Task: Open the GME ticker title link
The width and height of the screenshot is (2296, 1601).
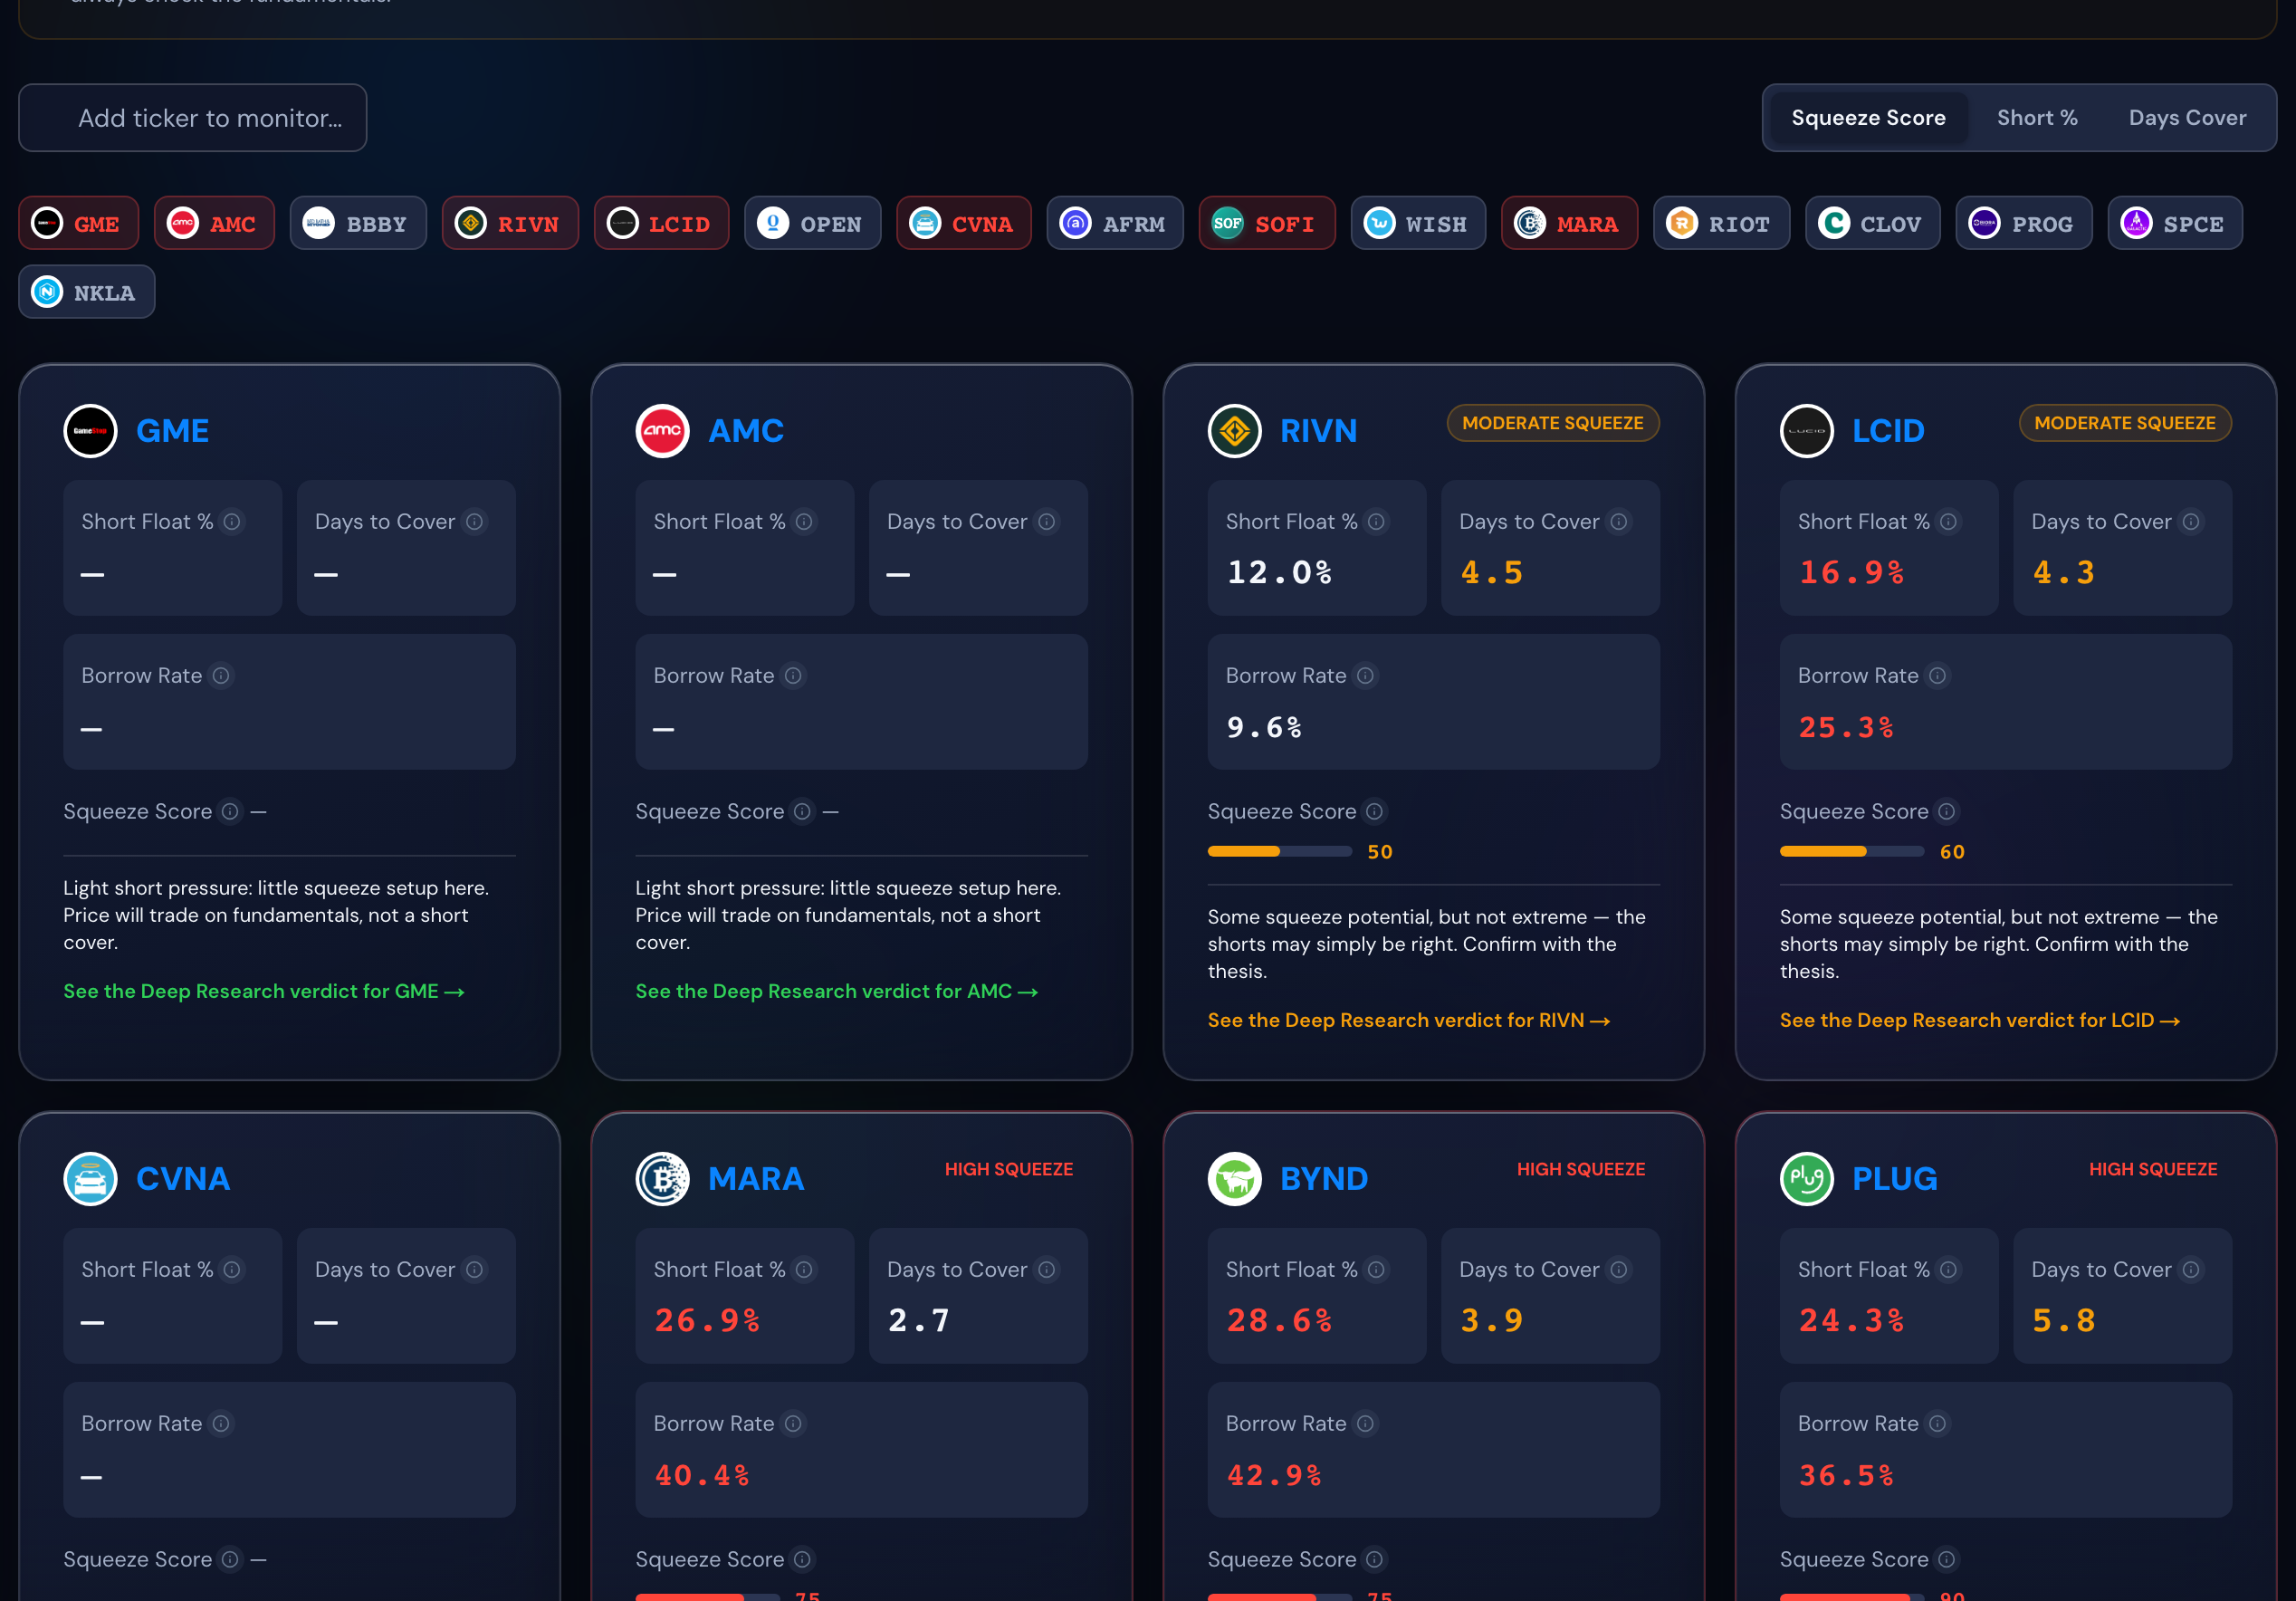Action: [x=172, y=431]
